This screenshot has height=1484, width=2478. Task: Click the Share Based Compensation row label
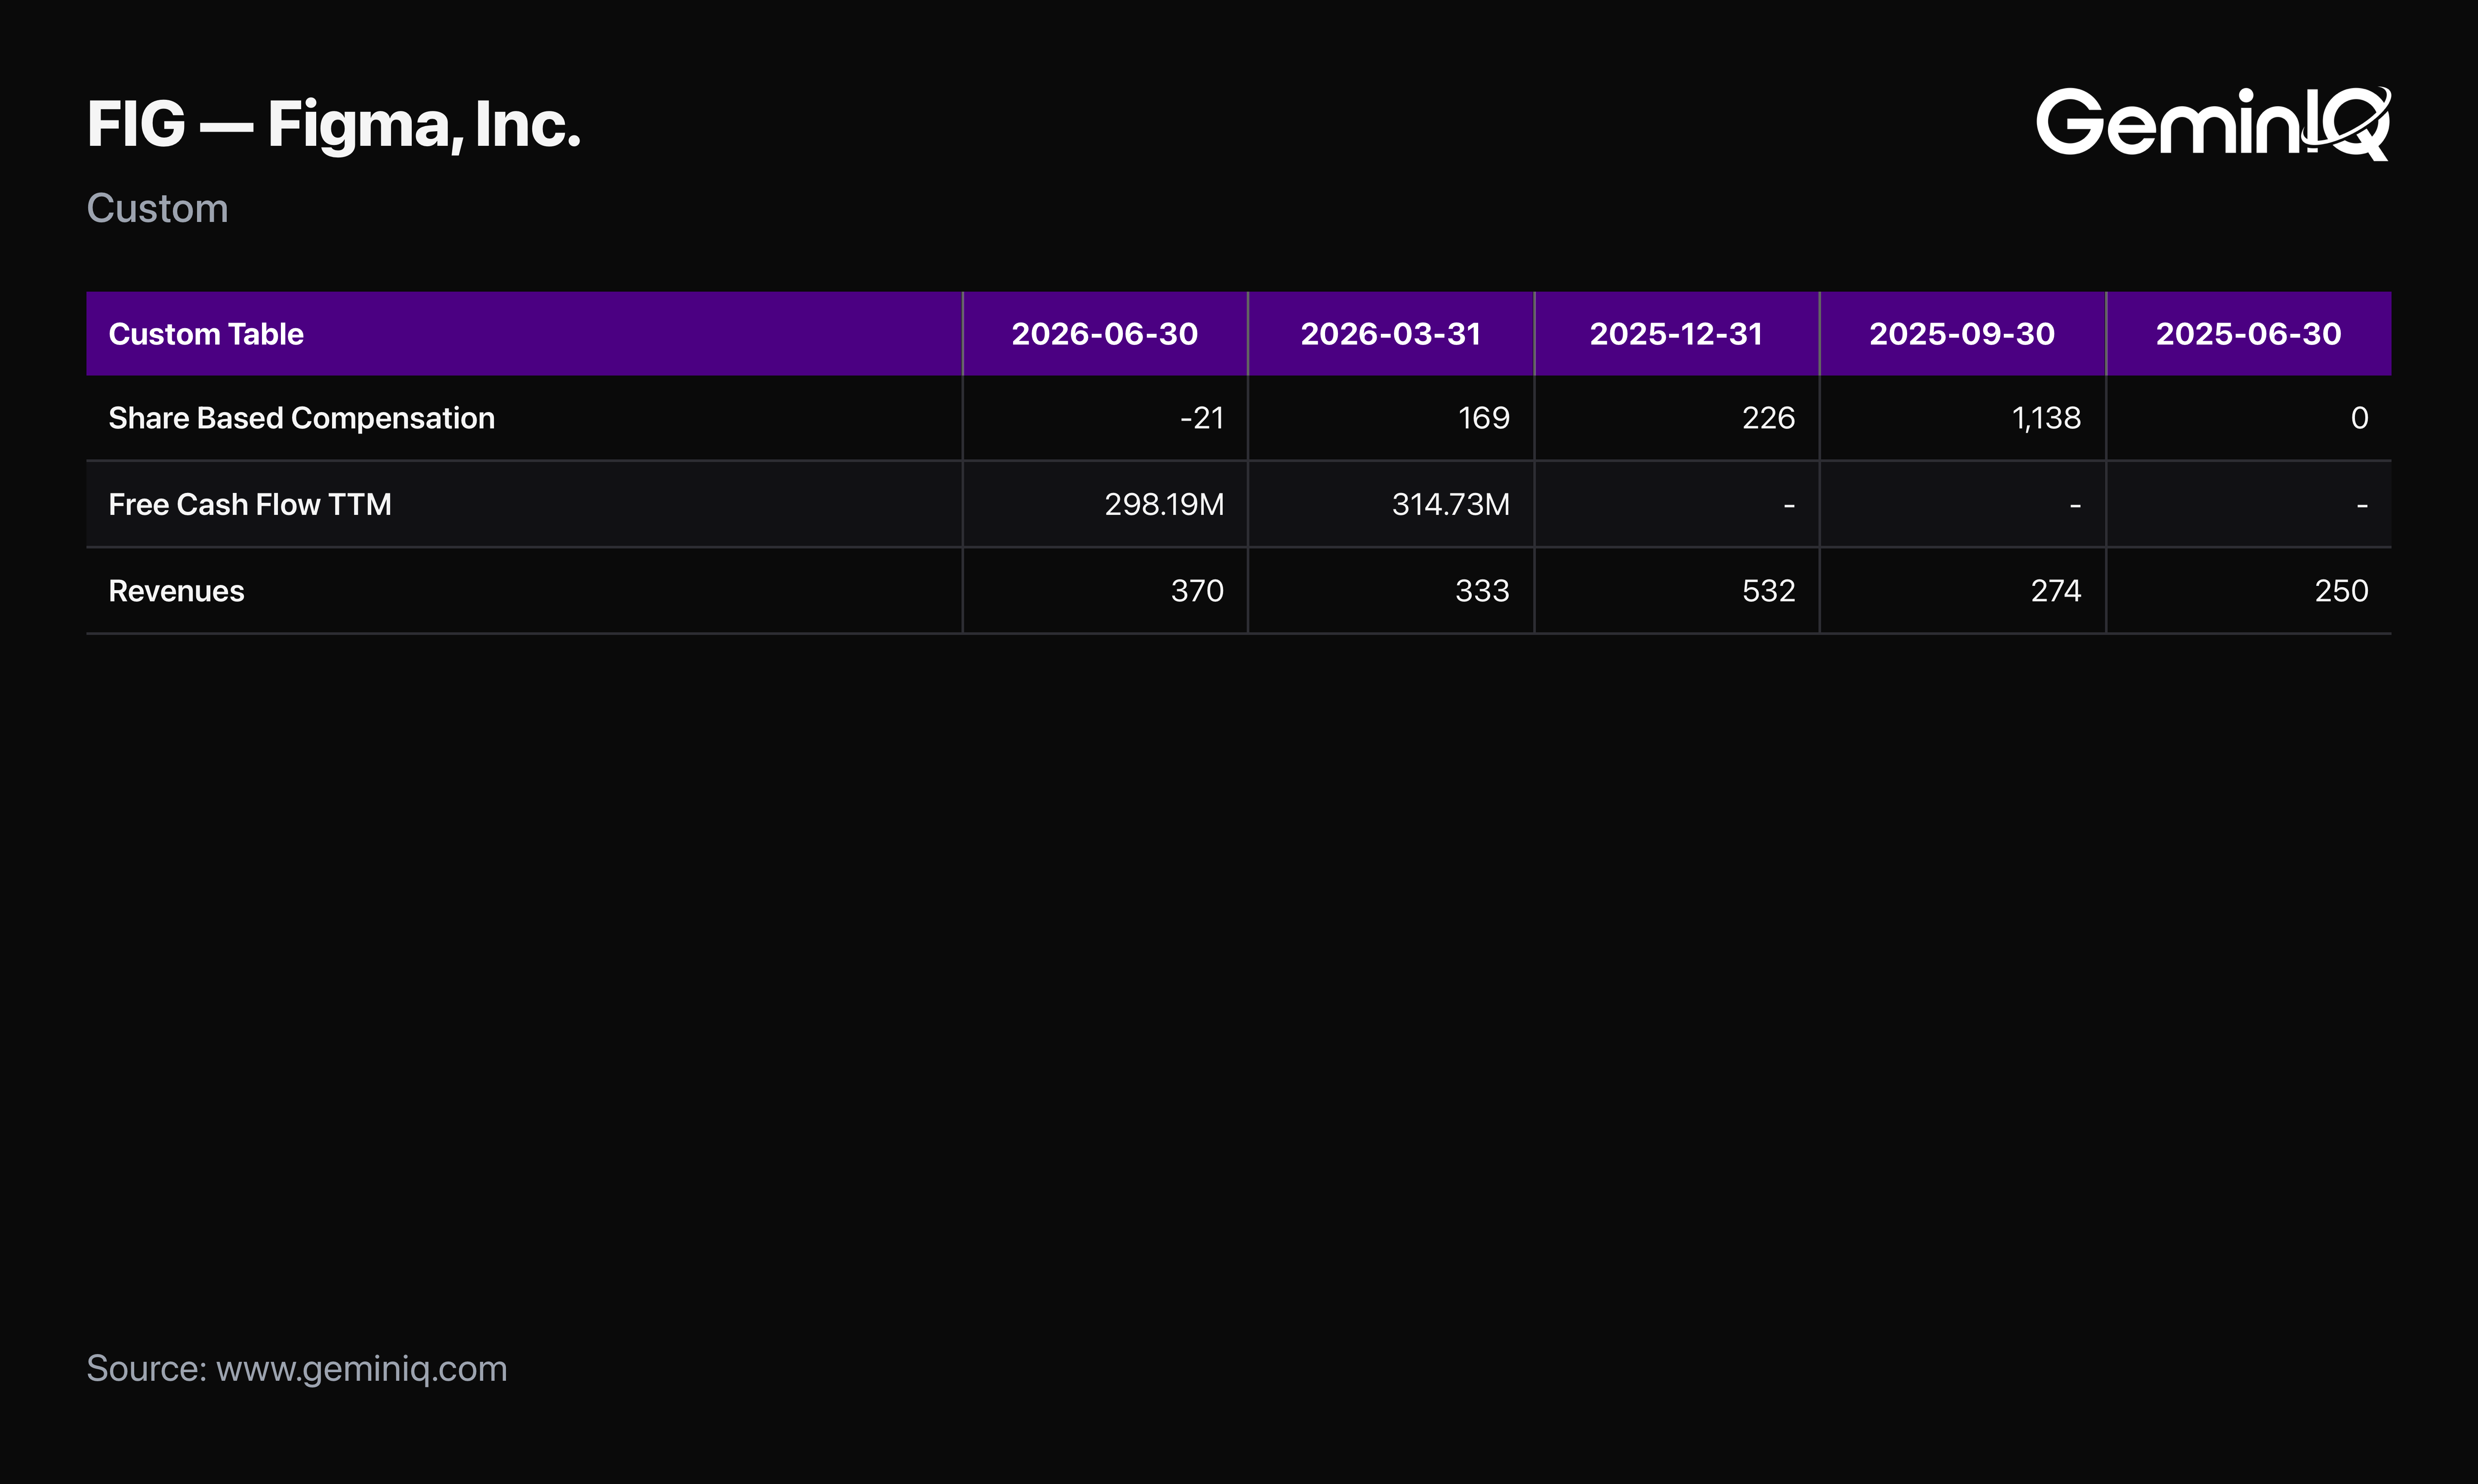click(301, 418)
